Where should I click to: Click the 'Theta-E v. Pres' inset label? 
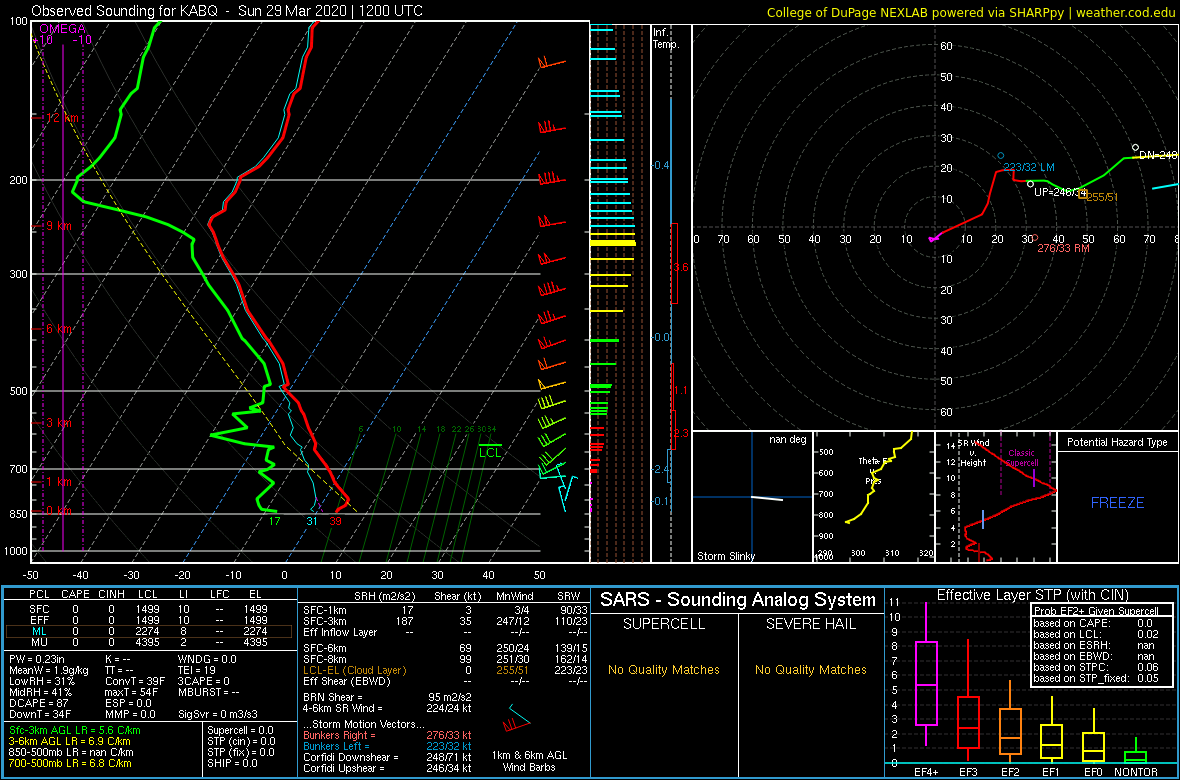875,471
